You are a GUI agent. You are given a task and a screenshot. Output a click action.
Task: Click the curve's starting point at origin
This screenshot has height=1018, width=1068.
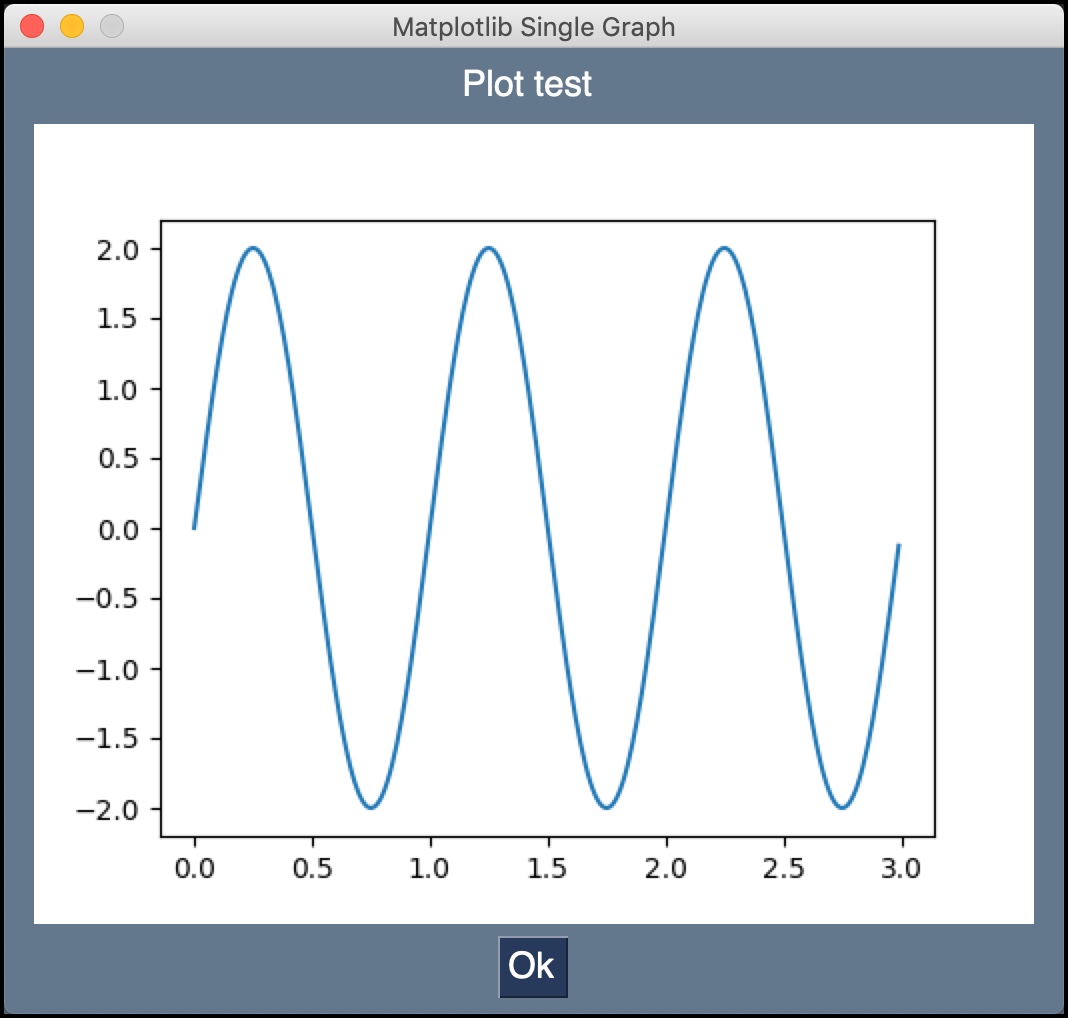pyautogui.click(x=195, y=528)
